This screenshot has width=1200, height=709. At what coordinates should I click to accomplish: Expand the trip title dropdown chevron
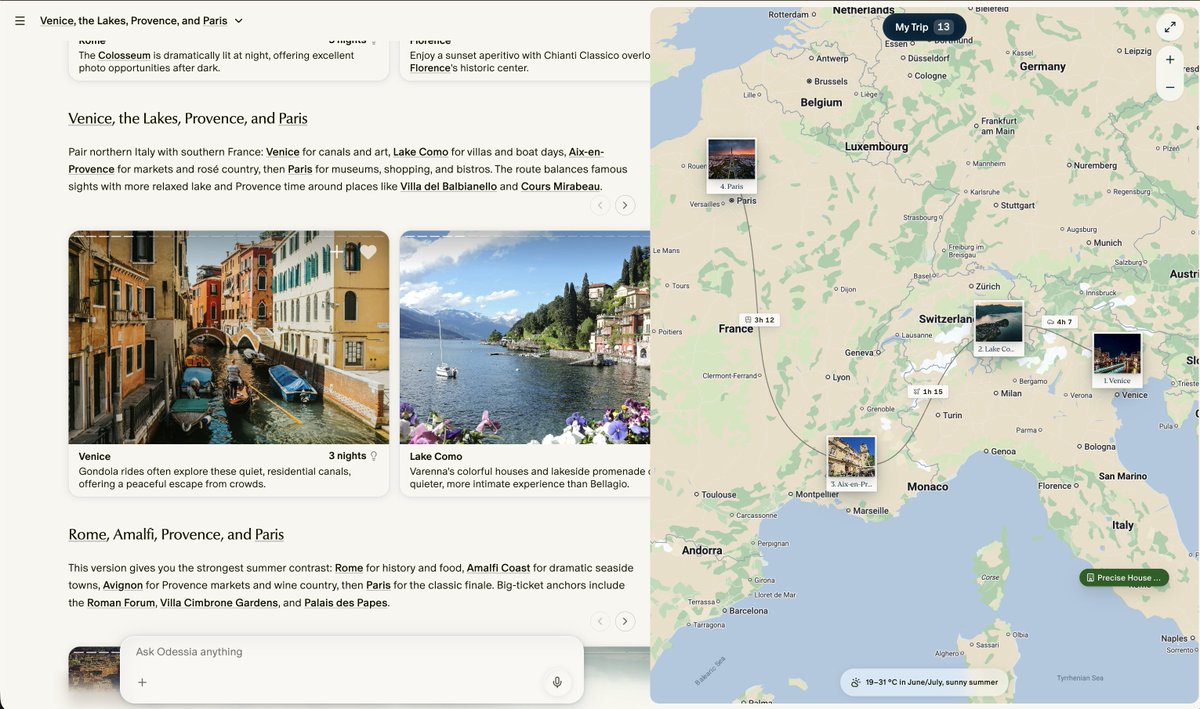[x=238, y=21]
